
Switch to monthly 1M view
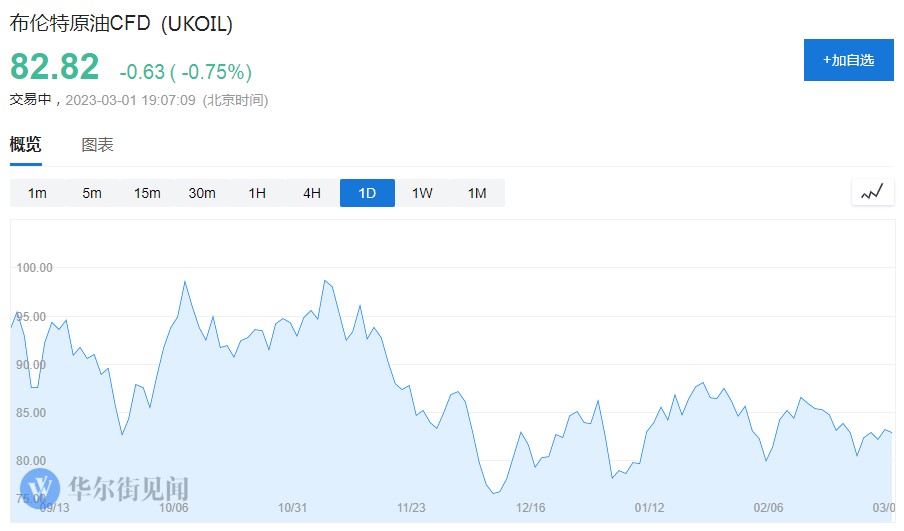pyautogui.click(x=477, y=193)
